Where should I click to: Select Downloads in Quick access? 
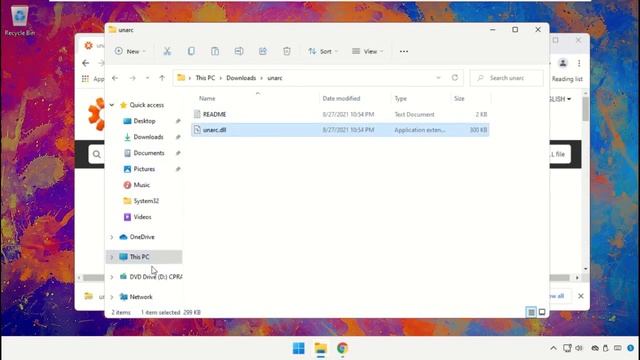(x=148, y=137)
